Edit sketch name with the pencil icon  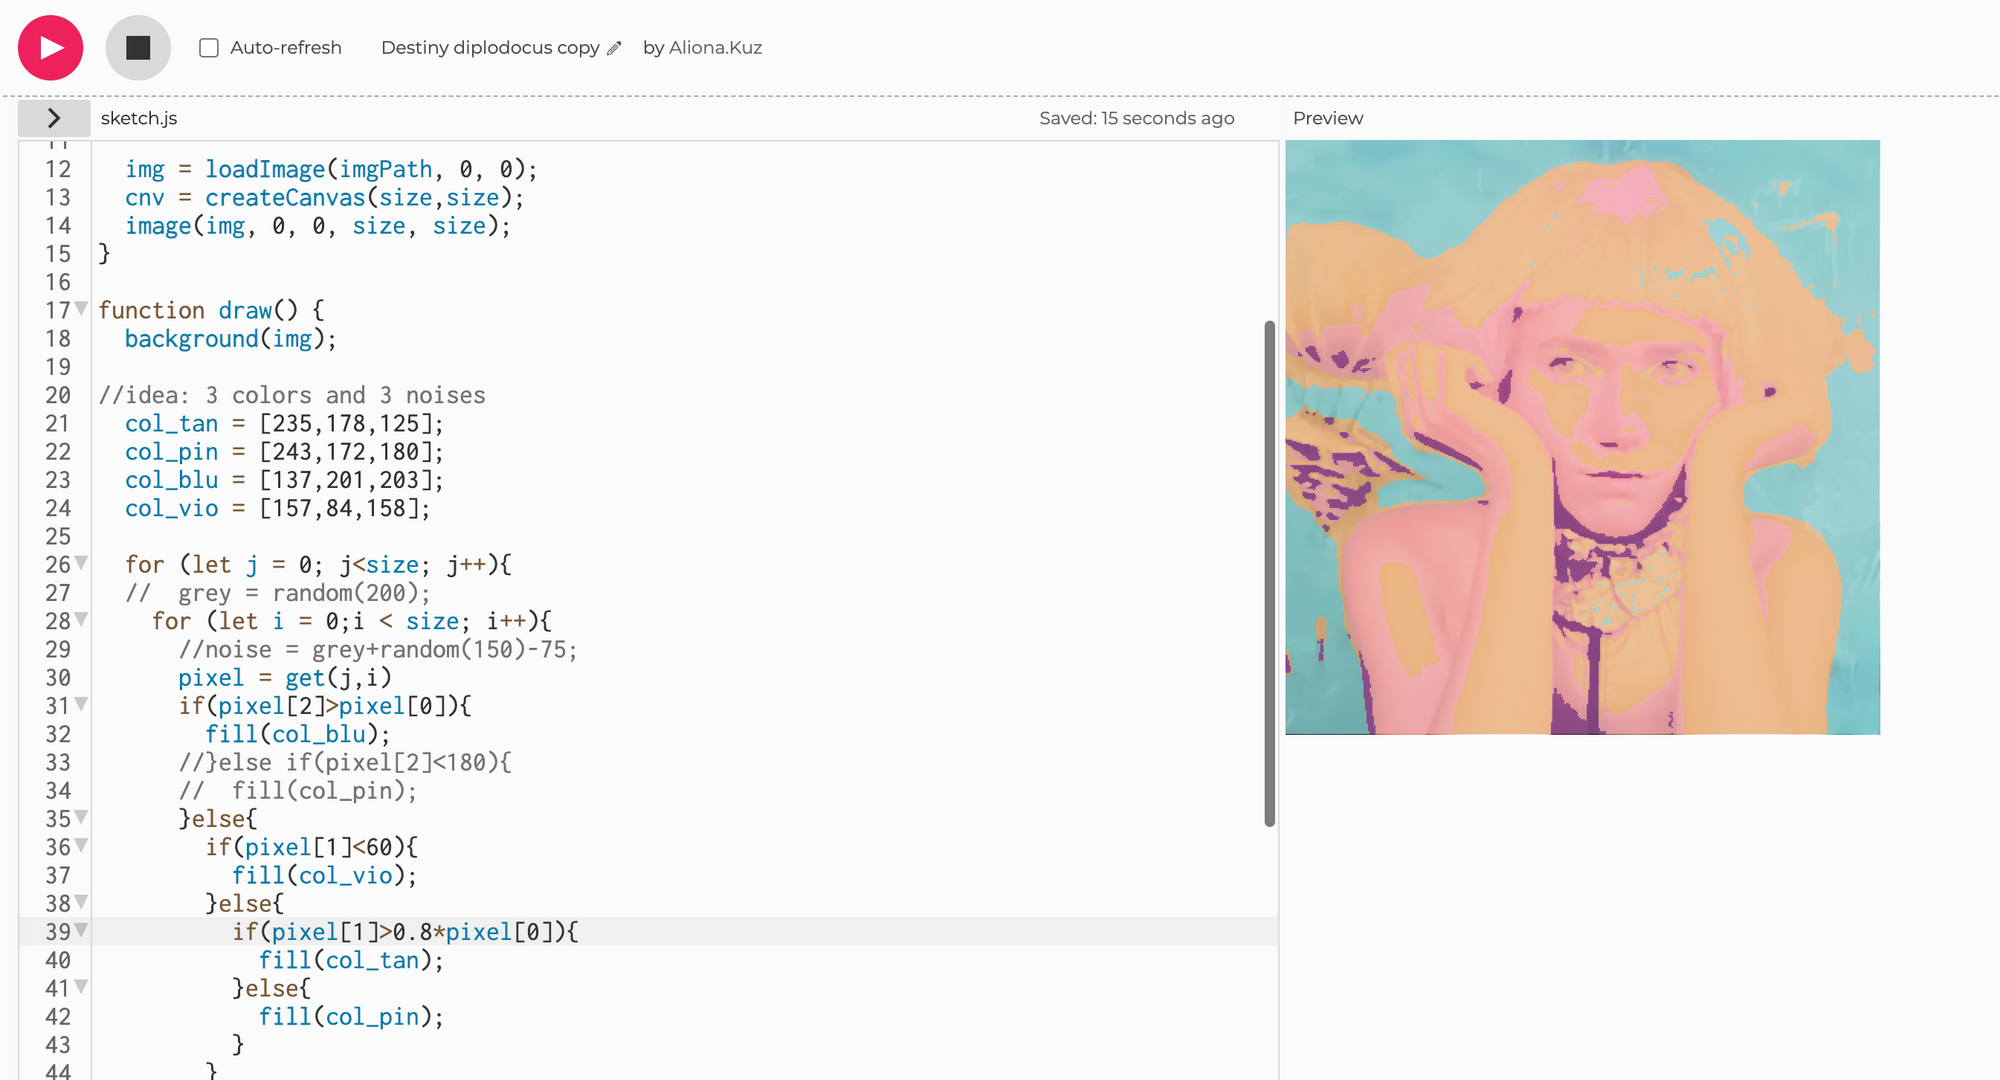coord(614,48)
